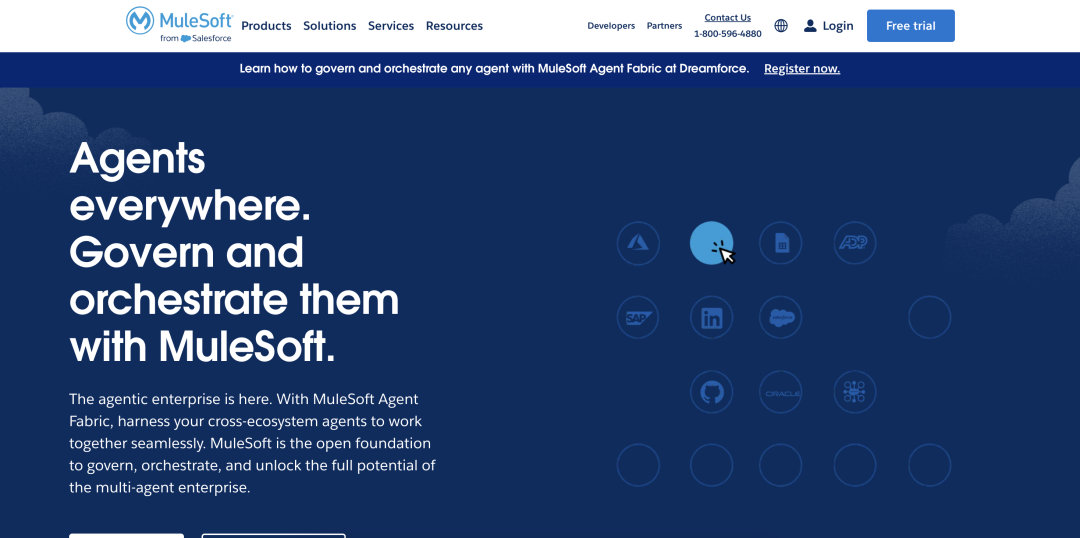Select the SAP logo circle
The height and width of the screenshot is (538, 1080).
point(638,318)
